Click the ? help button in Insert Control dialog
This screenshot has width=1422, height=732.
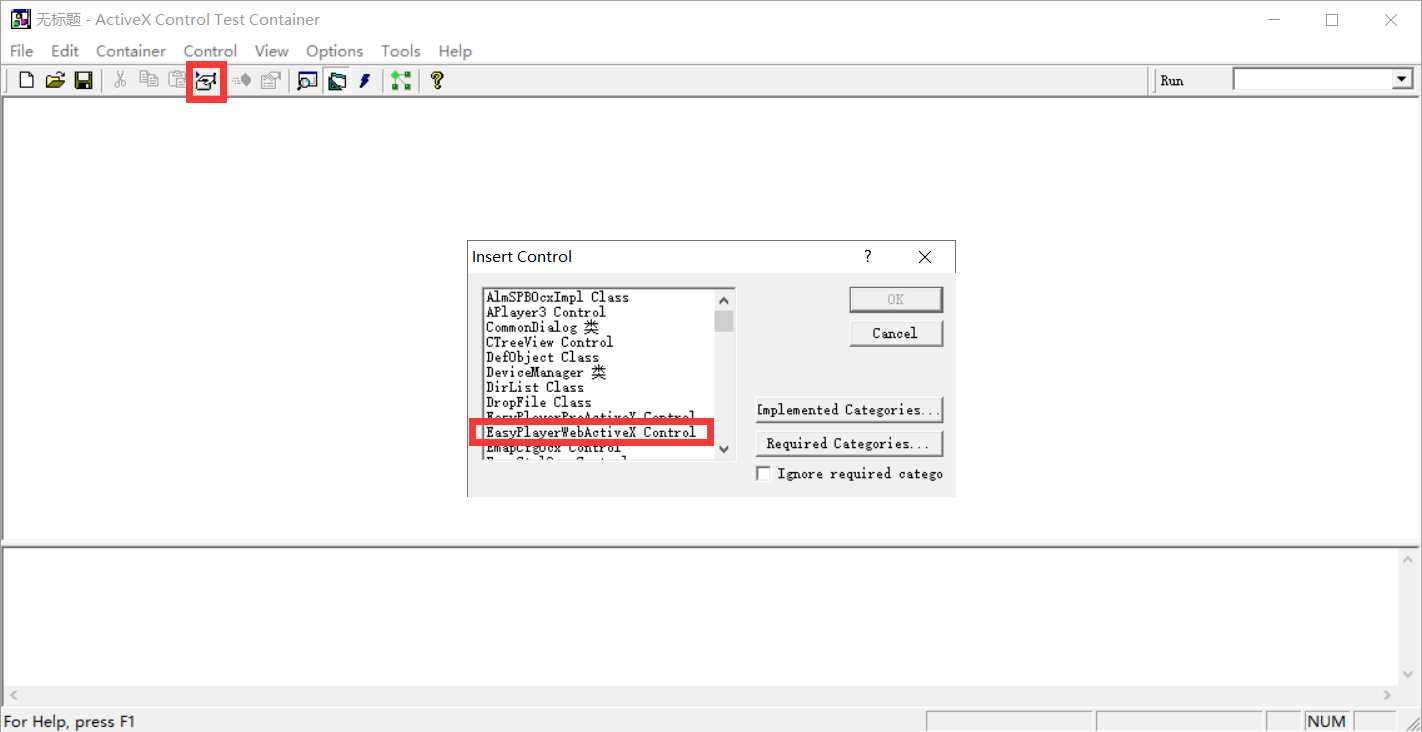click(868, 256)
